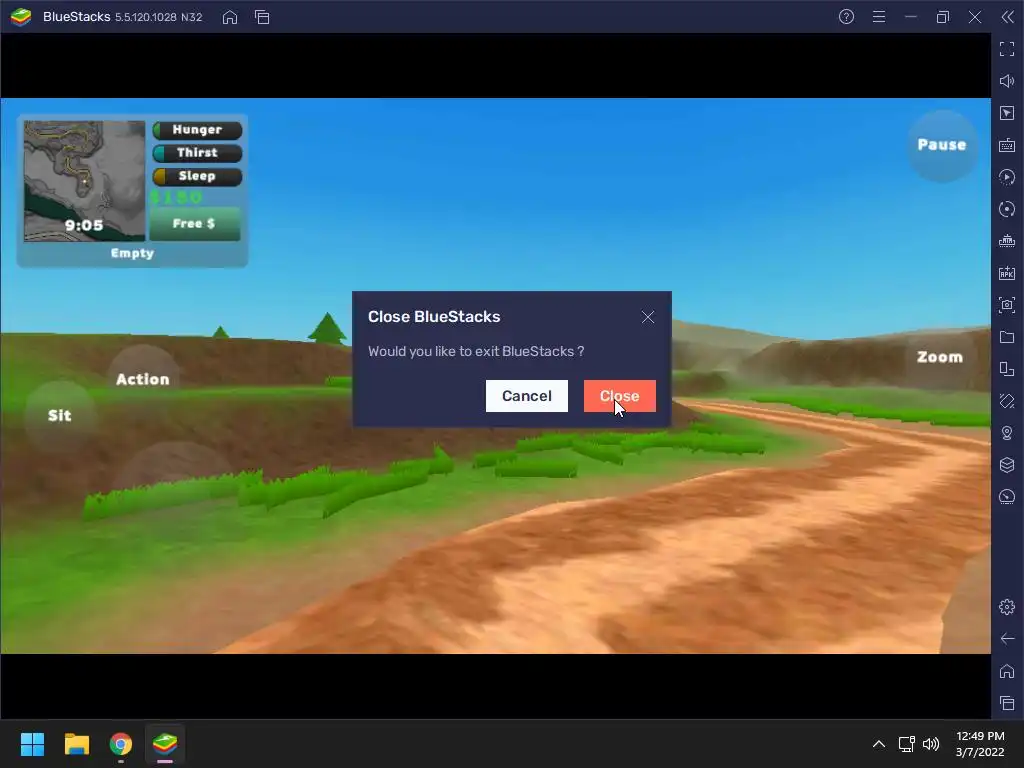Viewport: 1024px width, 768px height.
Task: Click the Android home icon in the sidebar
Action: 1007,671
